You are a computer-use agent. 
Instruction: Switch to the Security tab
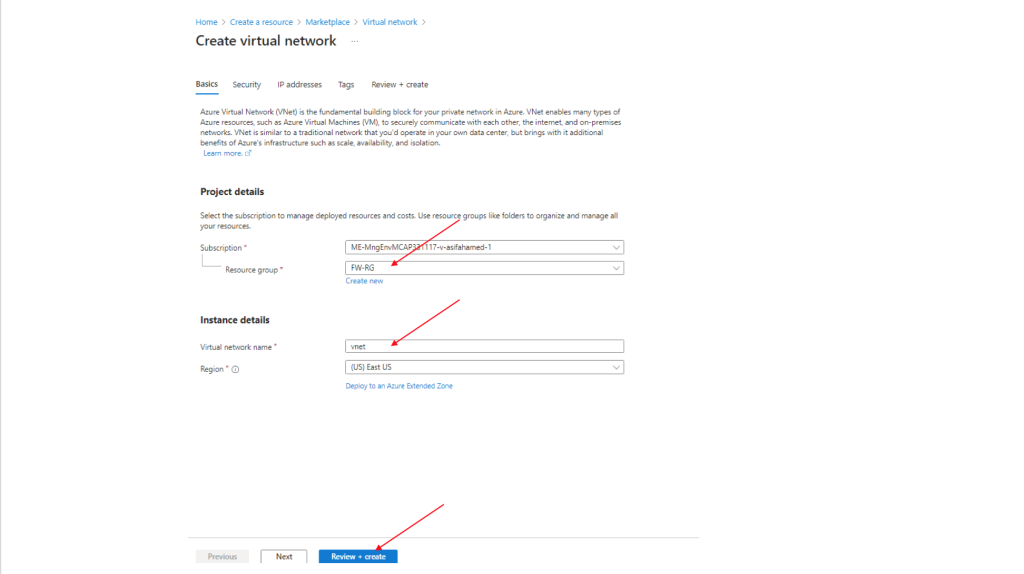pos(247,85)
